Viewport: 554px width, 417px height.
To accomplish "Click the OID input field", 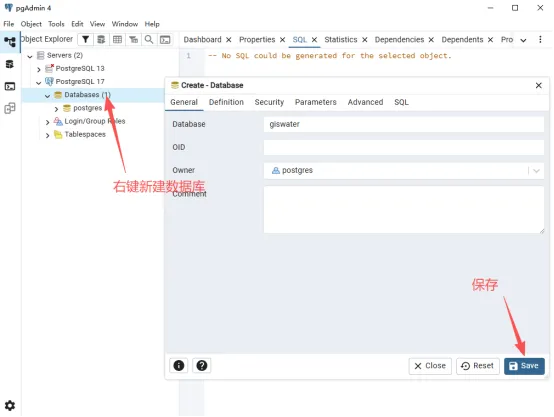I will (x=403, y=147).
